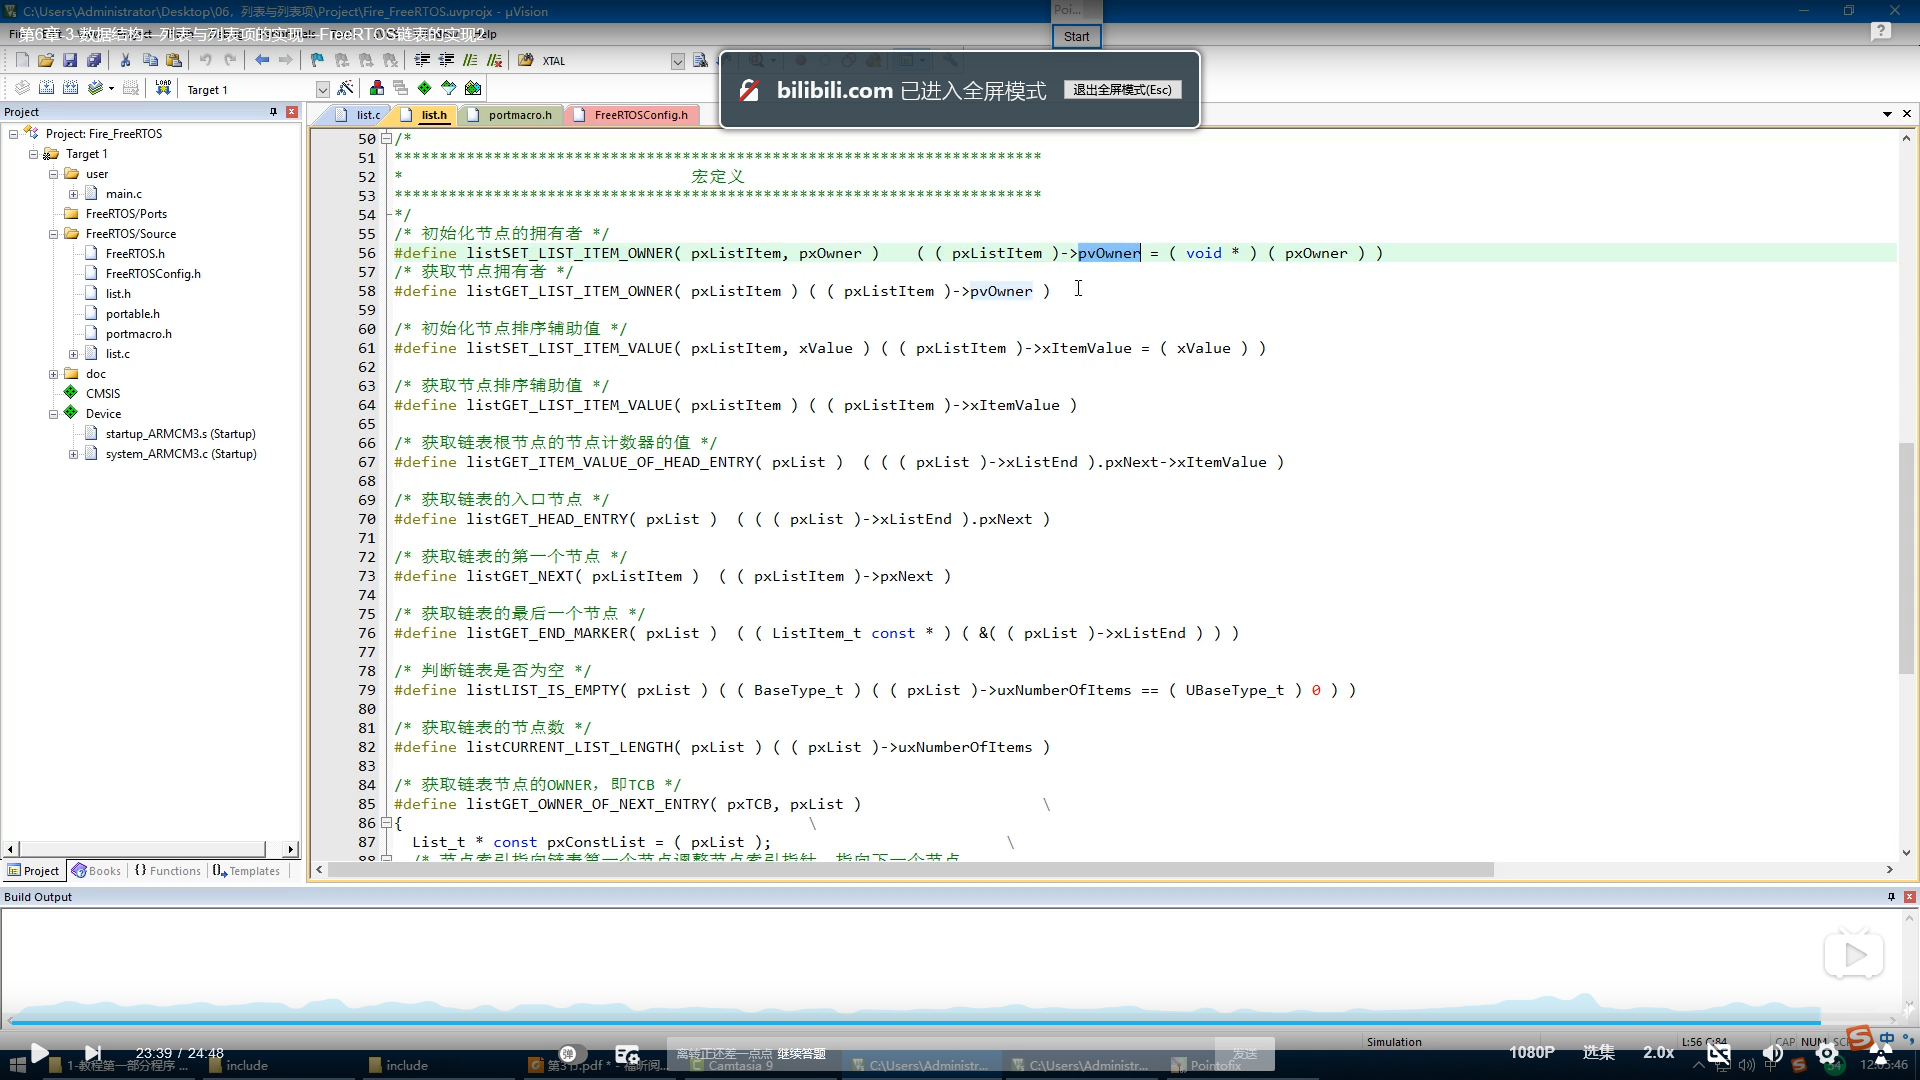The image size is (1920, 1080).
Task: Switch to the Functions panel tab
Action: point(168,871)
